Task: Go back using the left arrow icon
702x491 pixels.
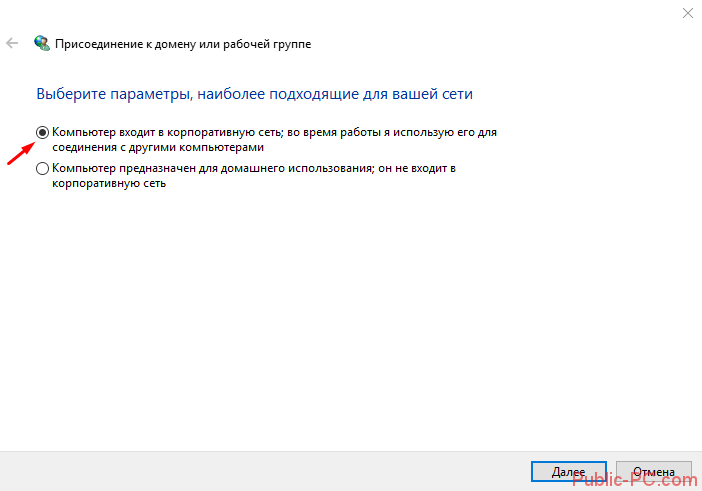Action: click(12, 43)
